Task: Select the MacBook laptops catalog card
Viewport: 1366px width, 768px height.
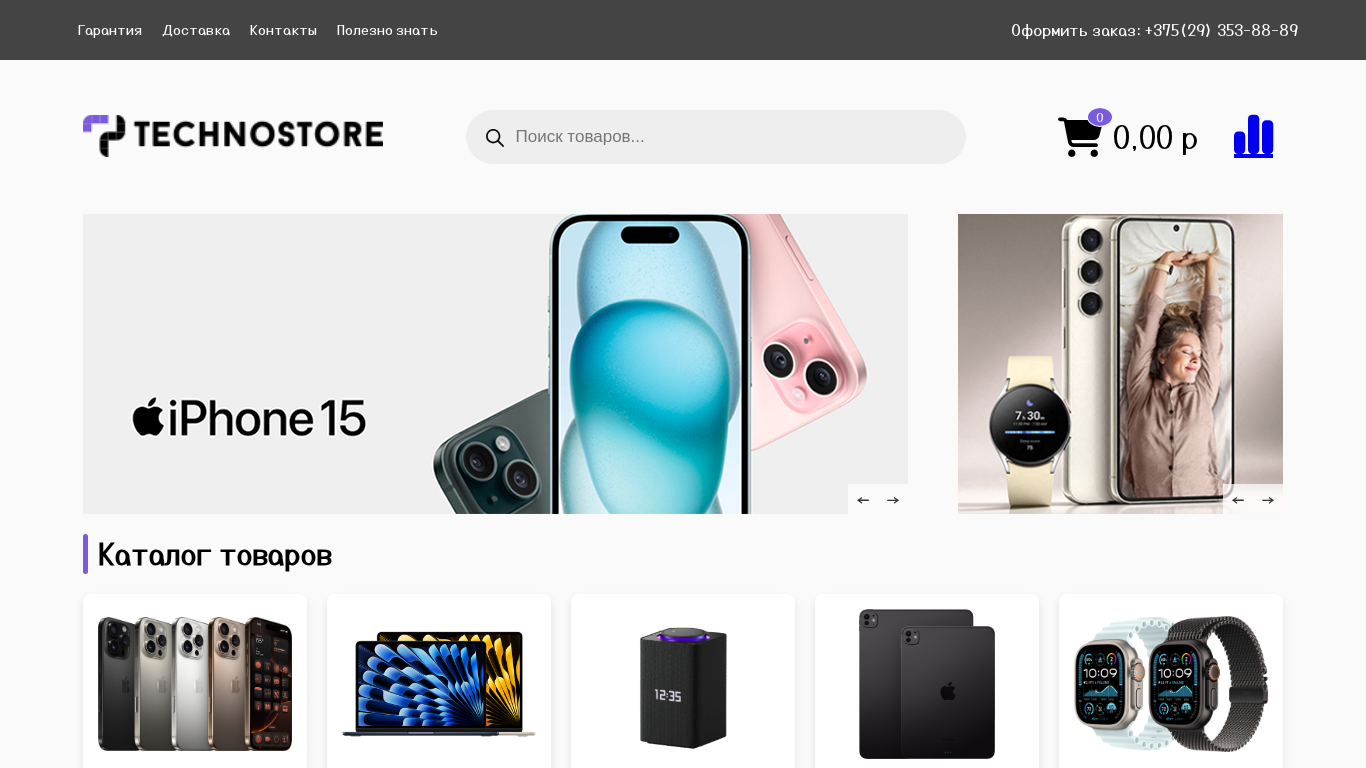Action: coord(439,683)
